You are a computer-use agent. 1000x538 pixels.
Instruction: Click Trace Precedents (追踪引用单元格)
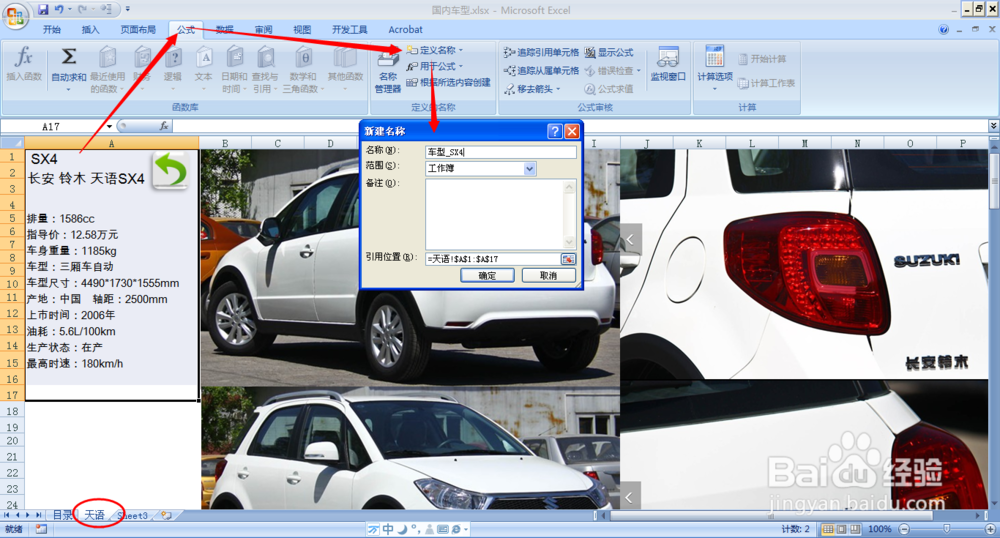(541, 52)
